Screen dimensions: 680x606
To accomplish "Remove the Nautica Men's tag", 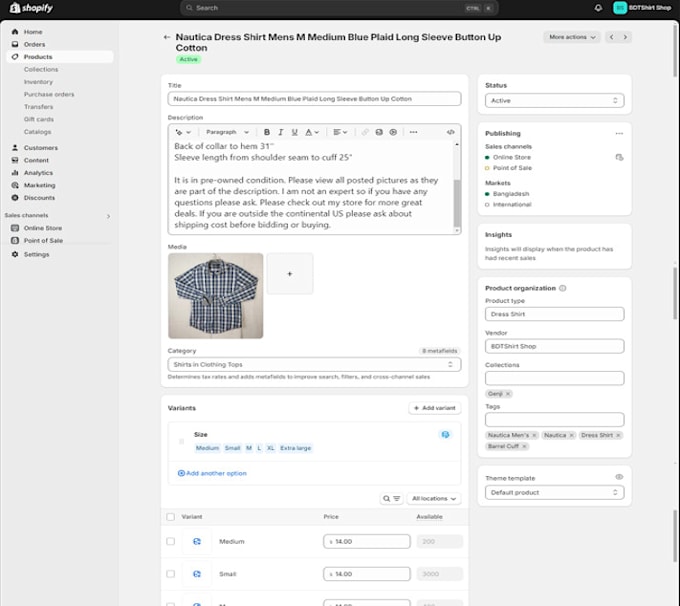I will (x=534, y=436).
